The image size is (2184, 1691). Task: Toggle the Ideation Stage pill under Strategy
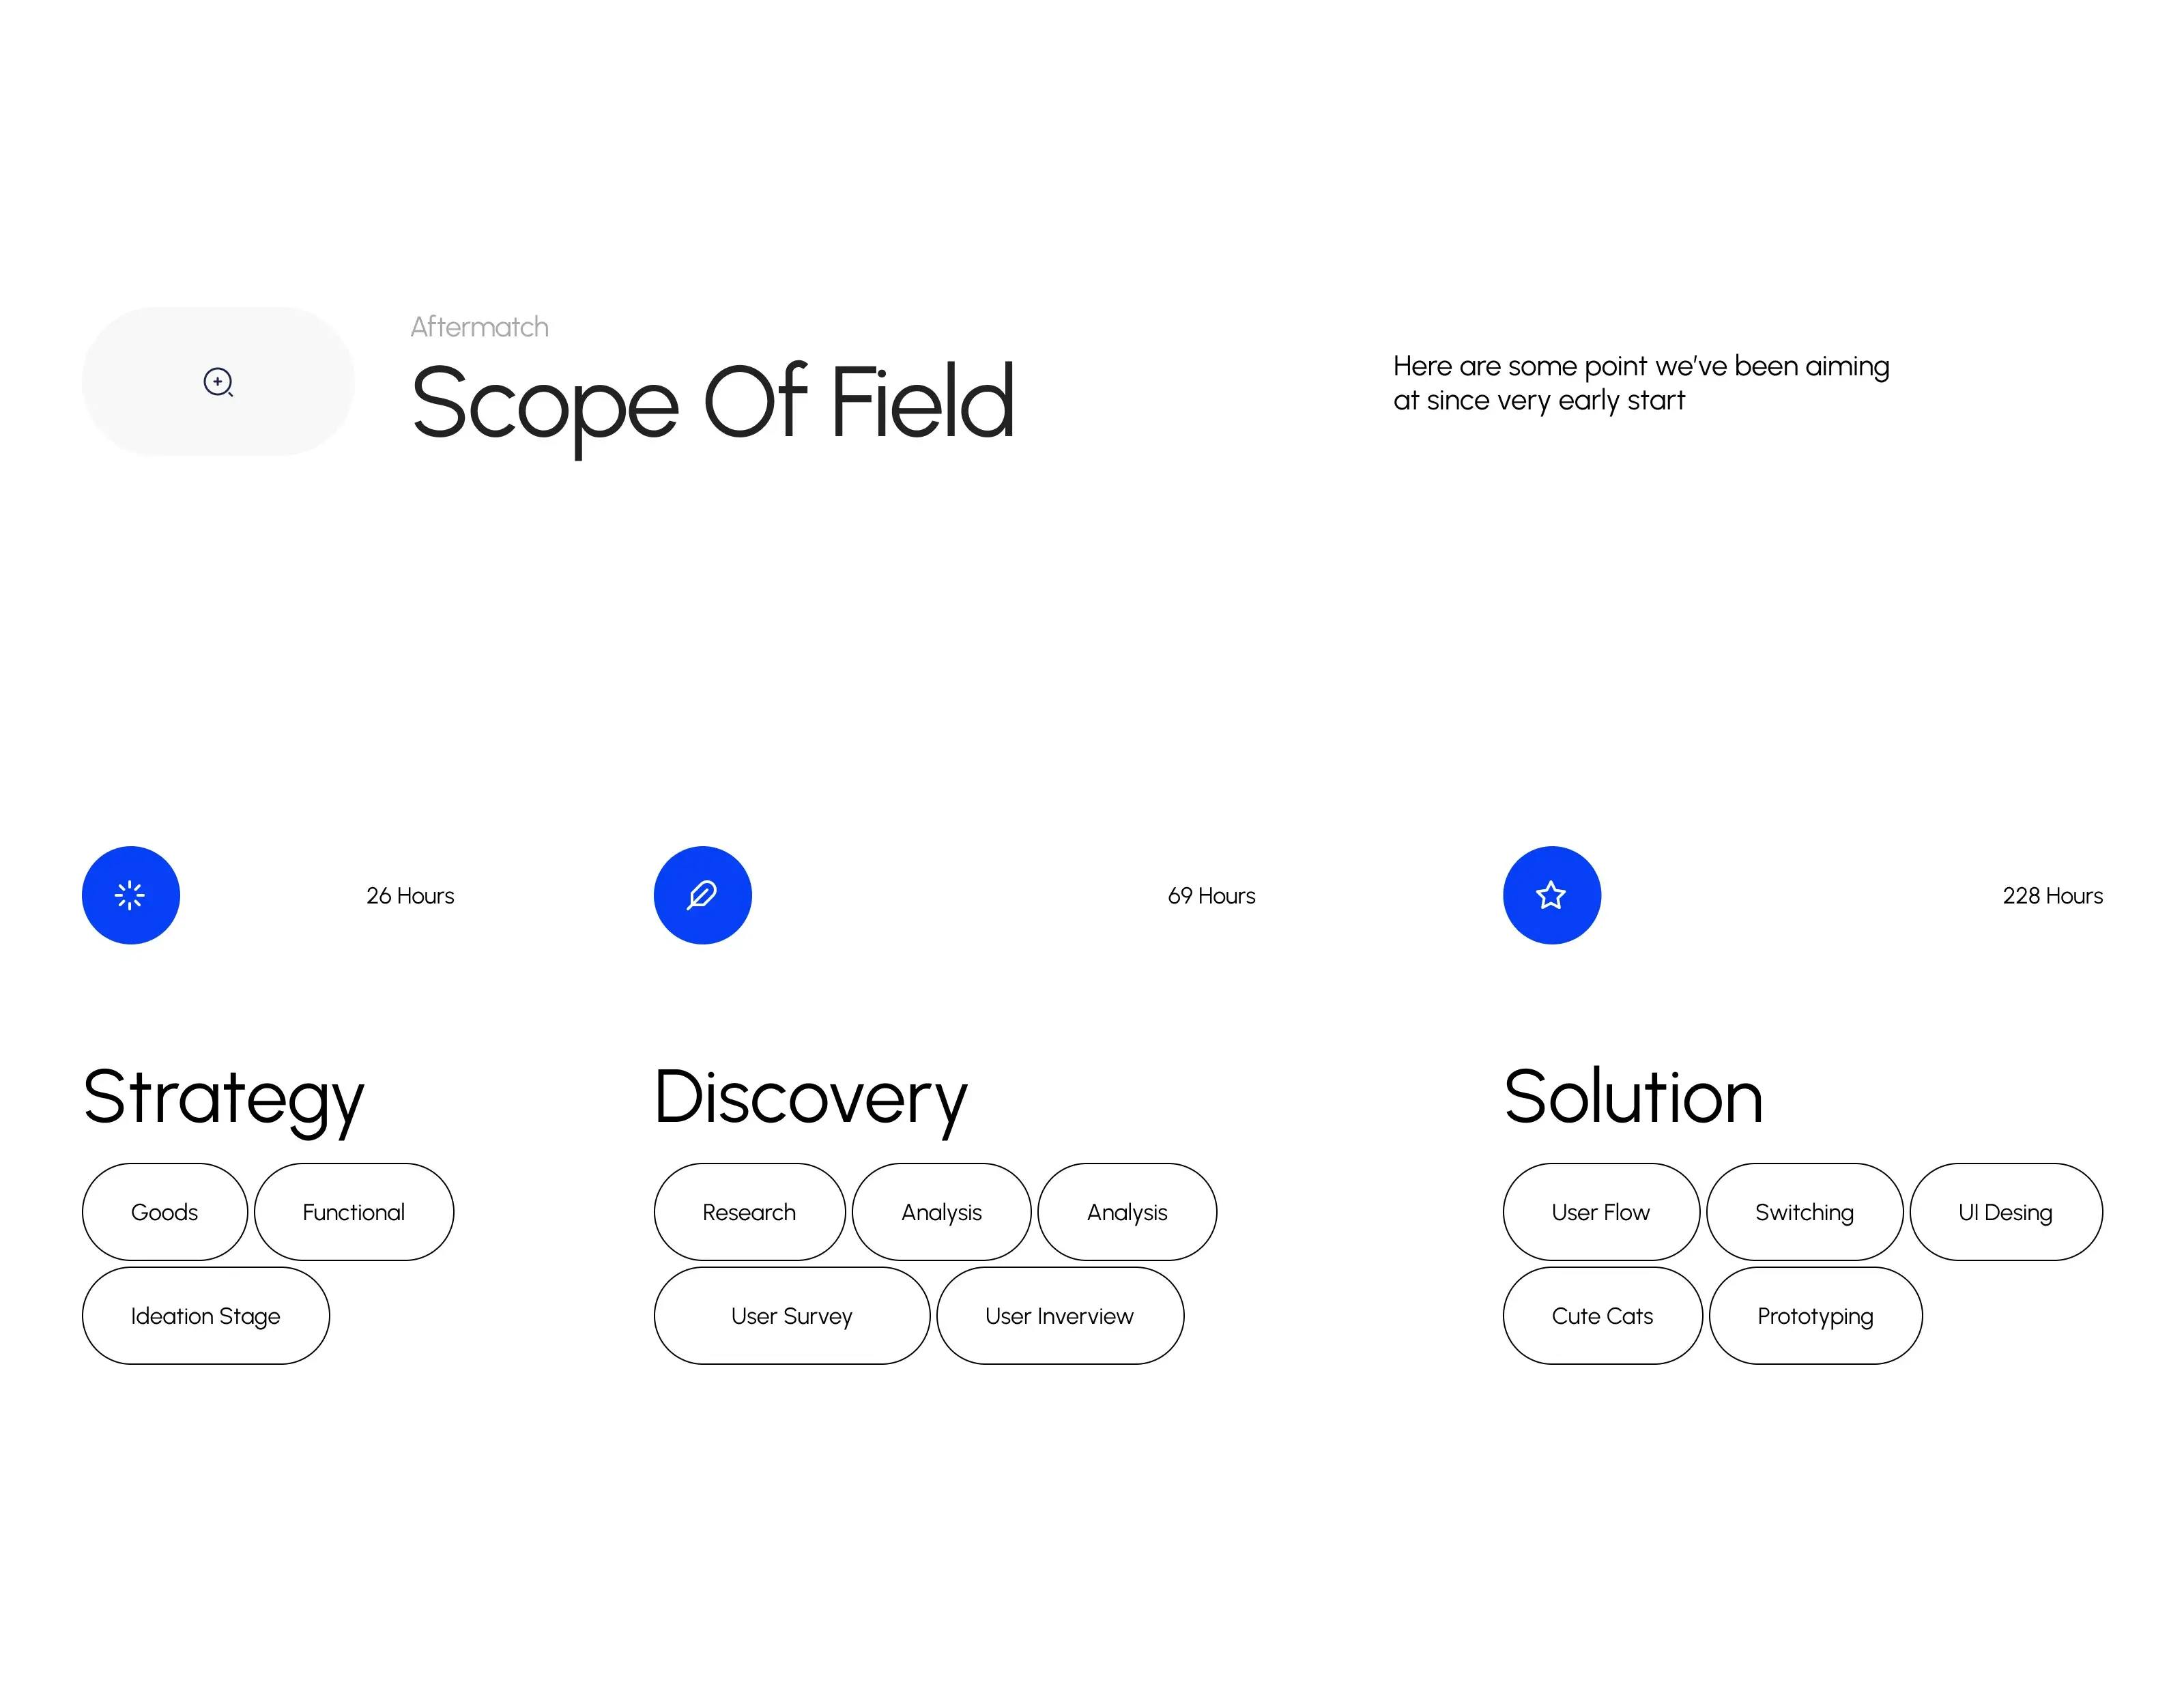click(205, 1315)
